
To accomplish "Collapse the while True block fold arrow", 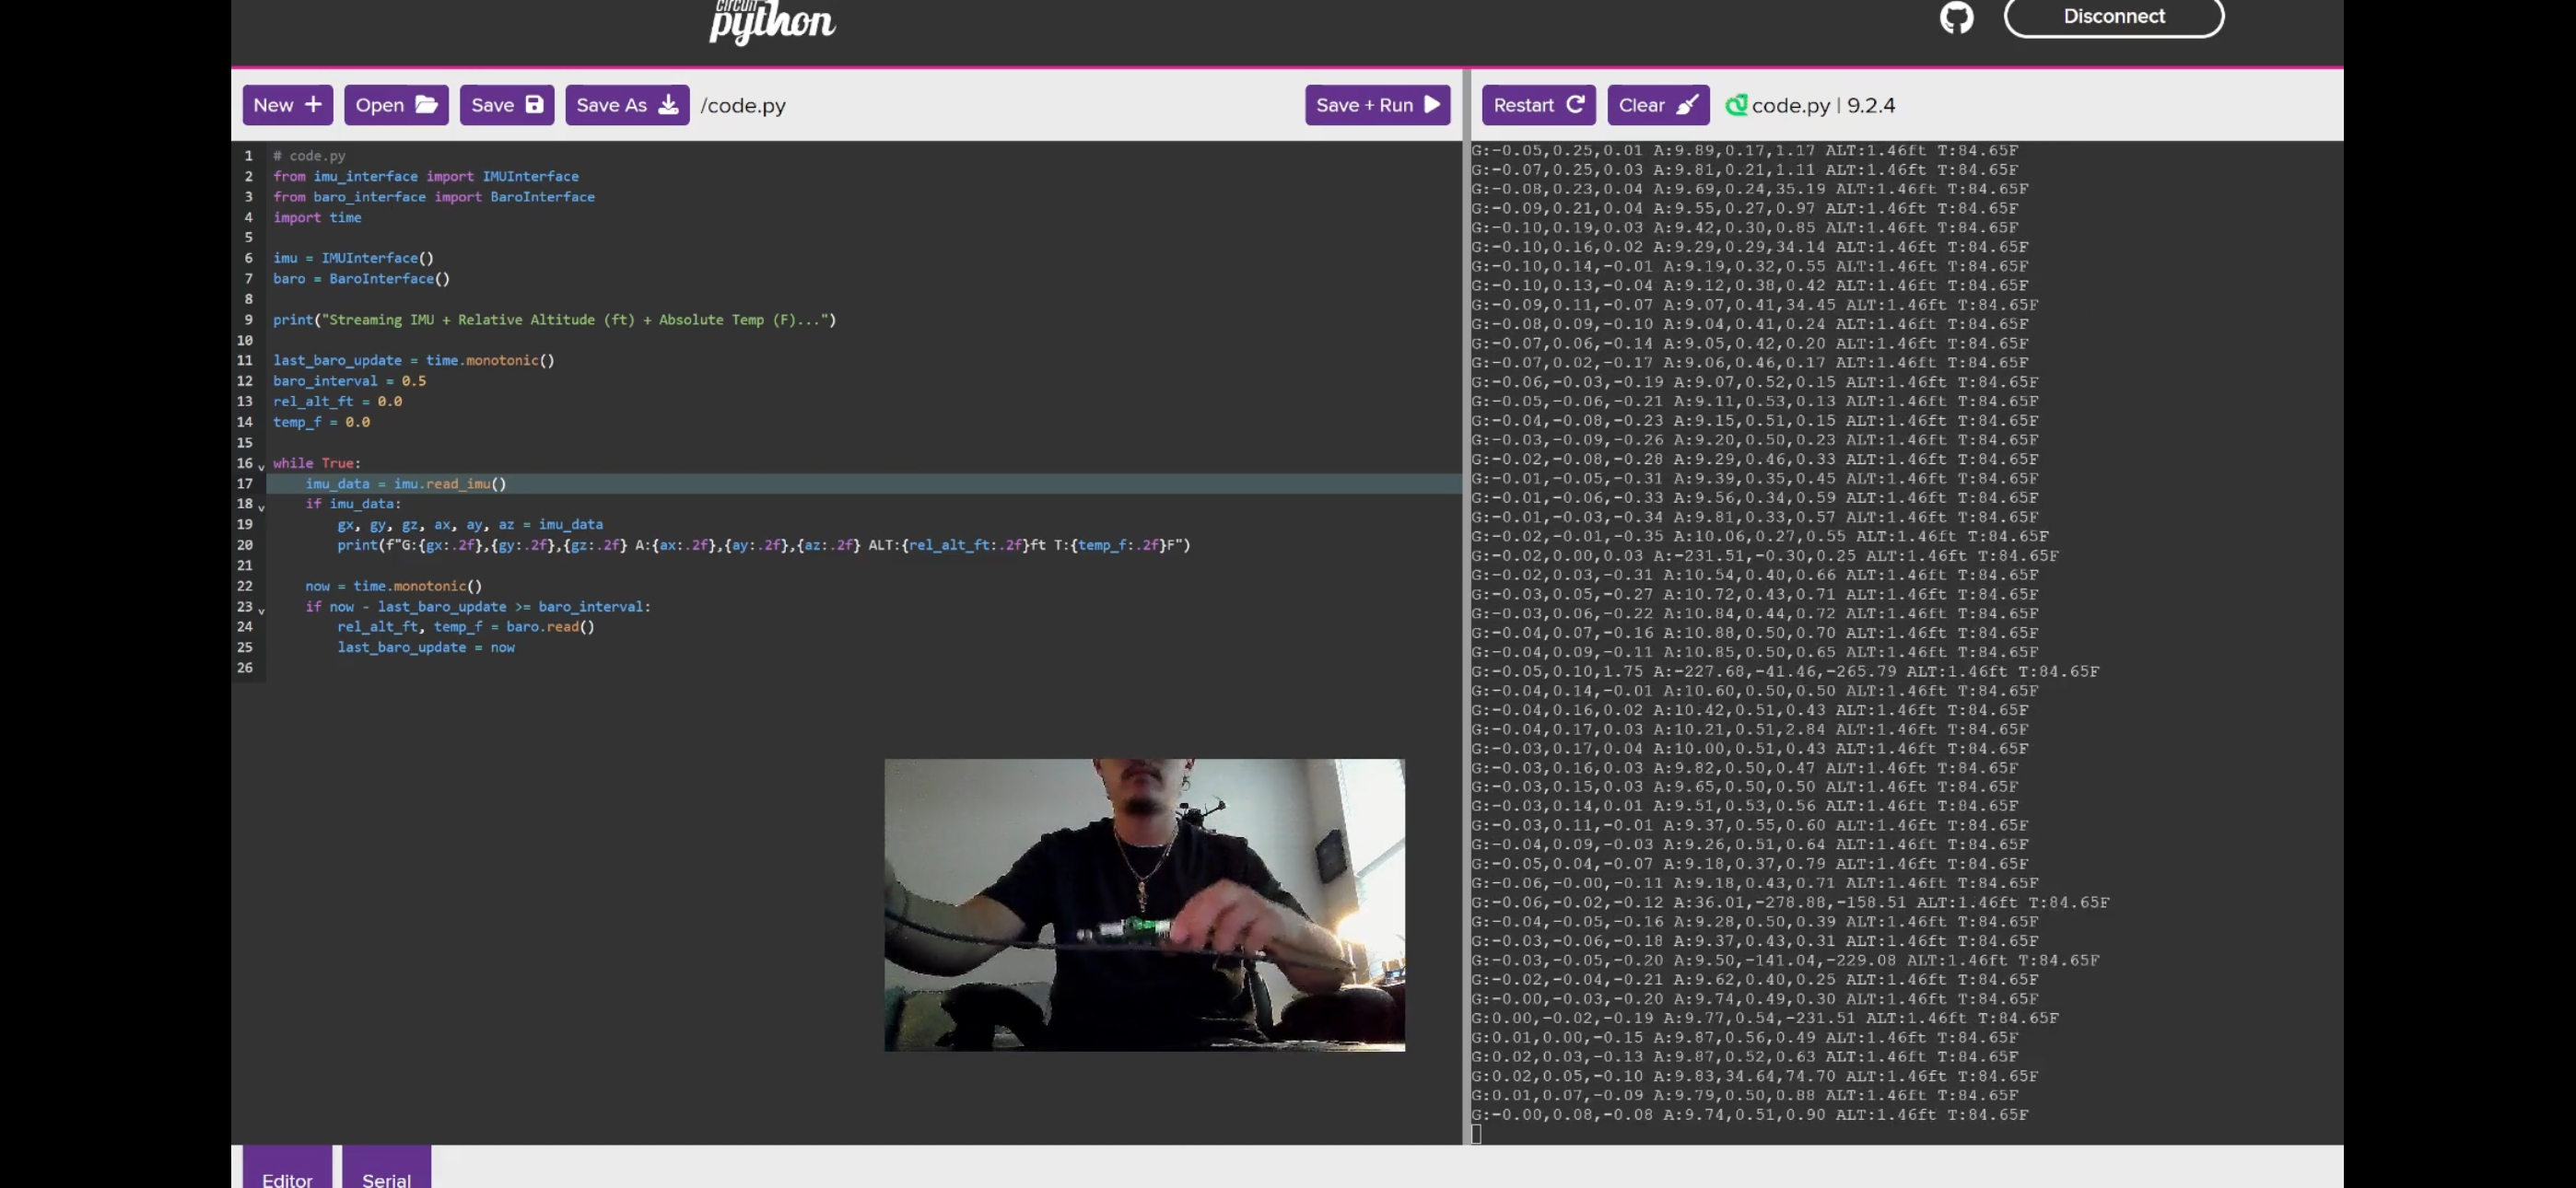I will point(261,467).
